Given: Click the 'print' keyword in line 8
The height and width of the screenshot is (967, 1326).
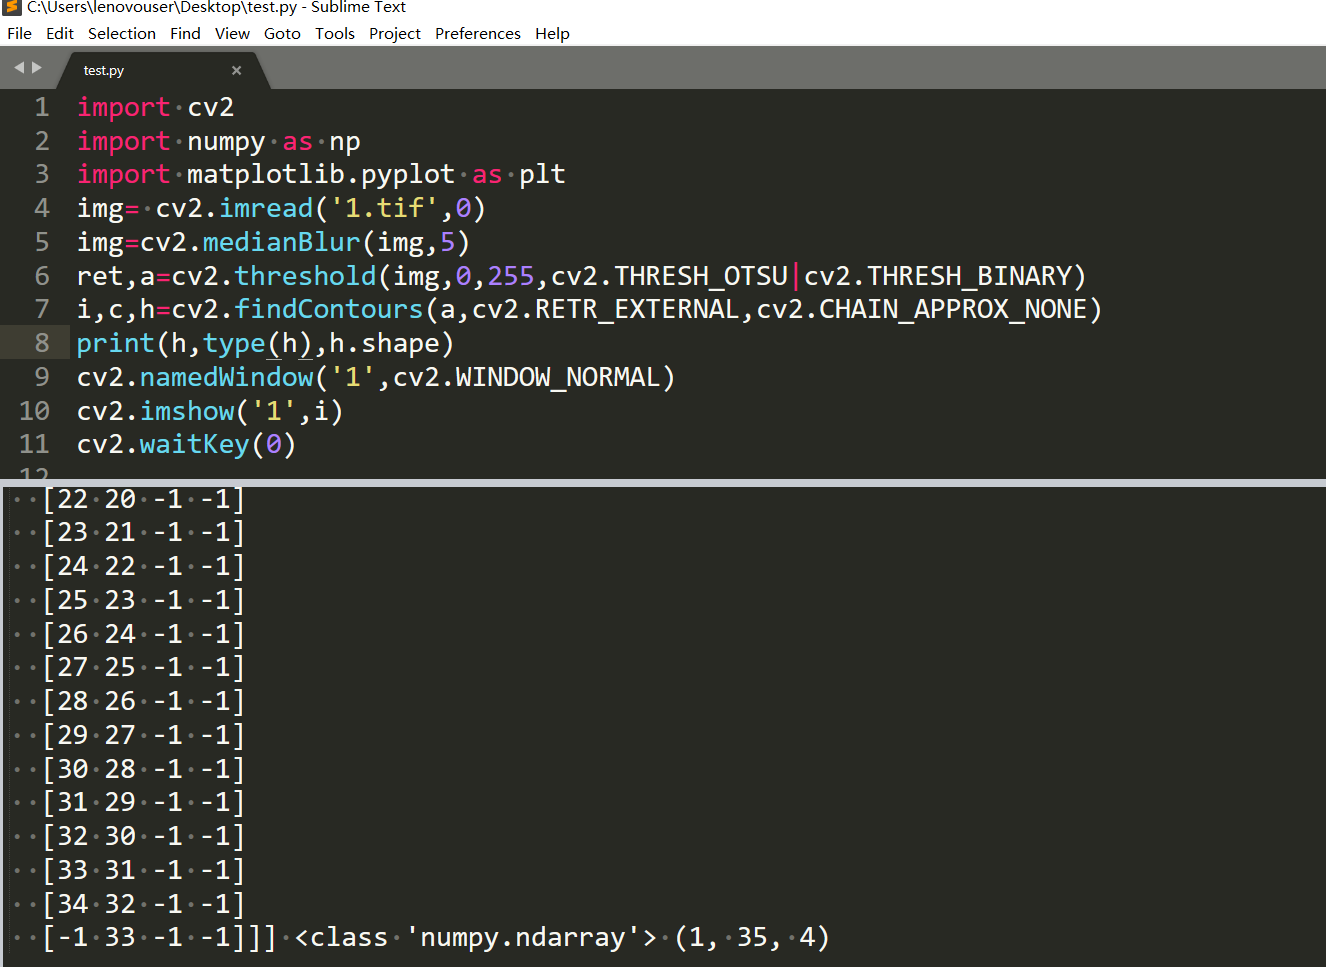Looking at the screenshot, I should tap(116, 343).
